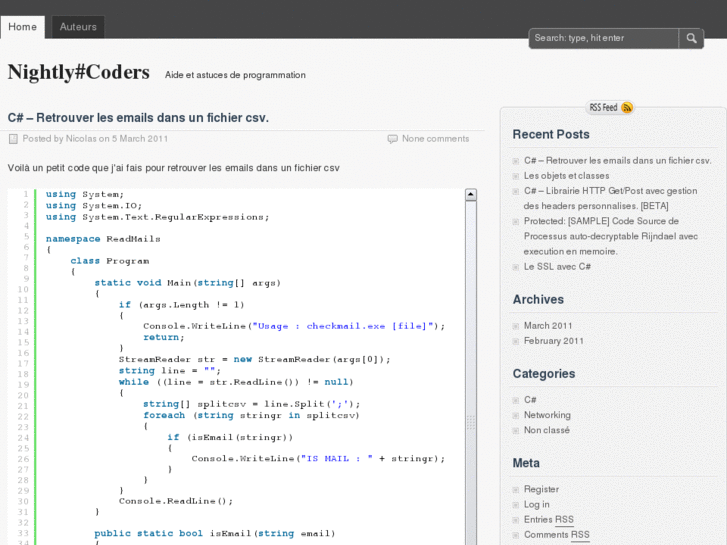This screenshot has width=727, height=545.
Task: Focus the Search input field
Action: click(604, 38)
